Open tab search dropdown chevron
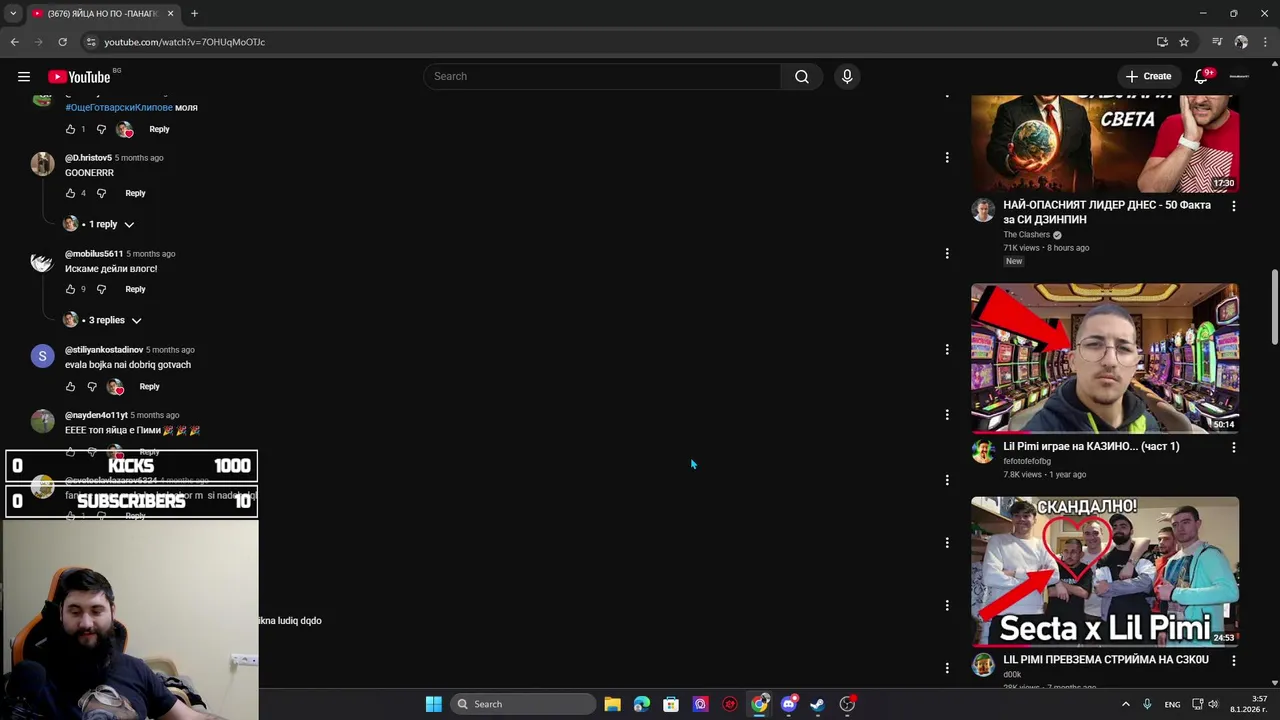This screenshot has height=720, width=1280. tap(13, 14)
